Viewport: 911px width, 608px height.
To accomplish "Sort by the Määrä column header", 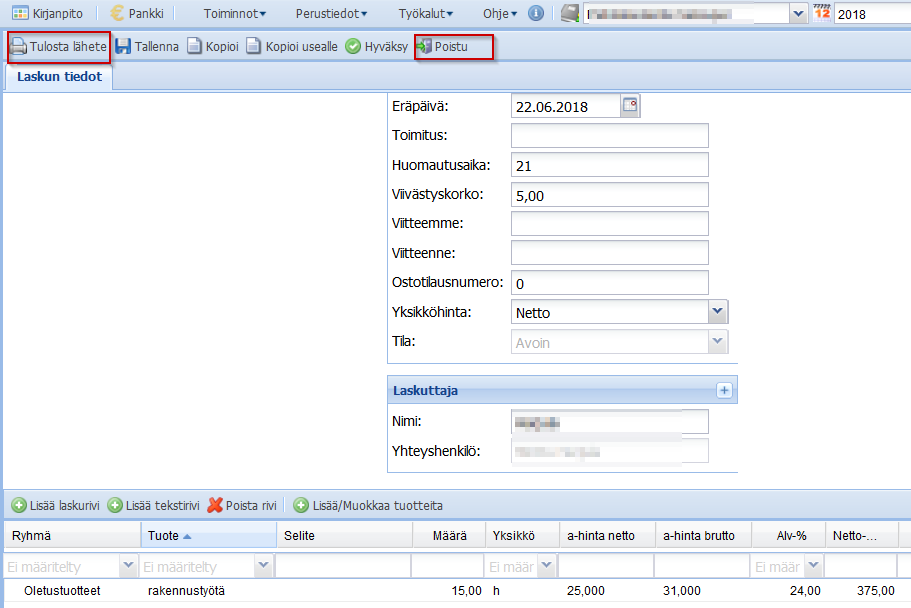I will point(449,535).
